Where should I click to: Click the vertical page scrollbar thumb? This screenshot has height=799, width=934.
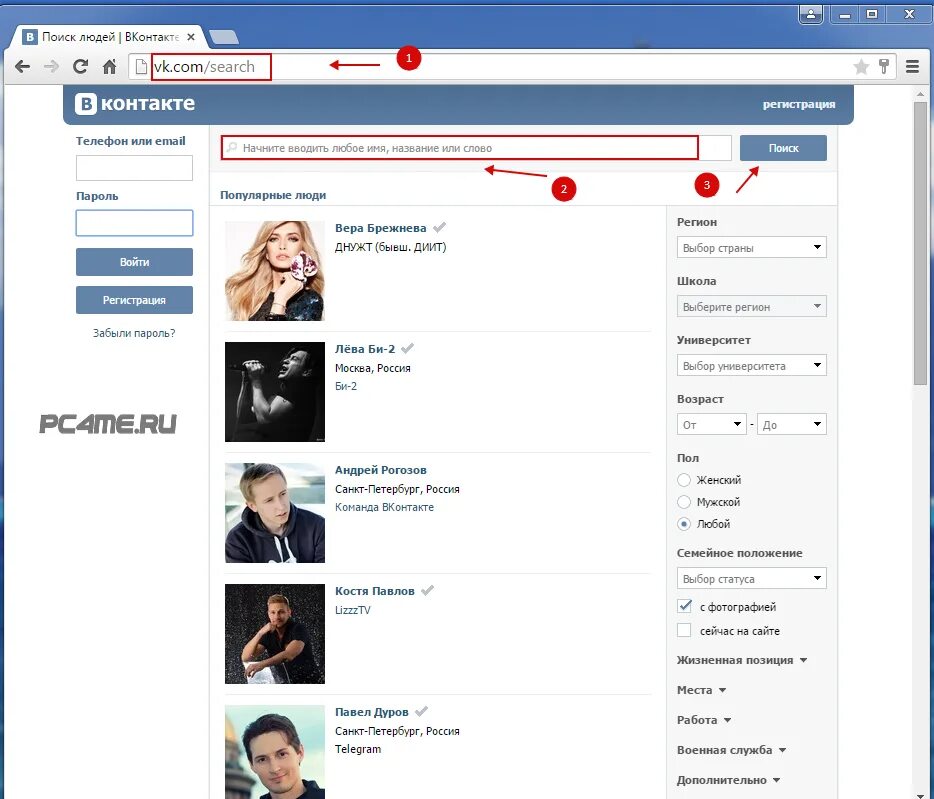pos(921,243)
